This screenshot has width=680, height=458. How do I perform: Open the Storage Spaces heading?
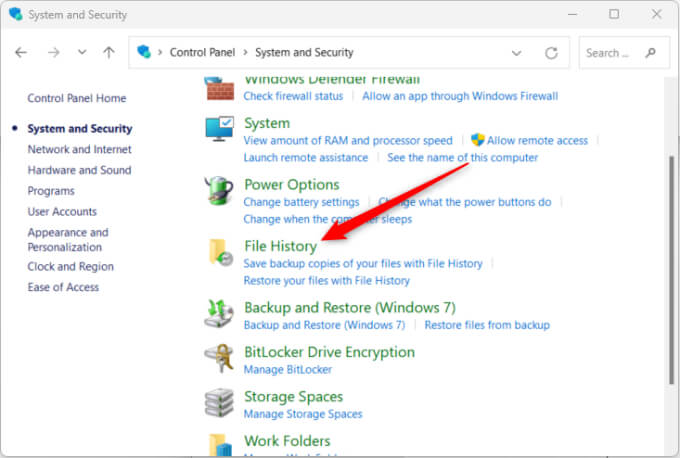tap(294, 397)
